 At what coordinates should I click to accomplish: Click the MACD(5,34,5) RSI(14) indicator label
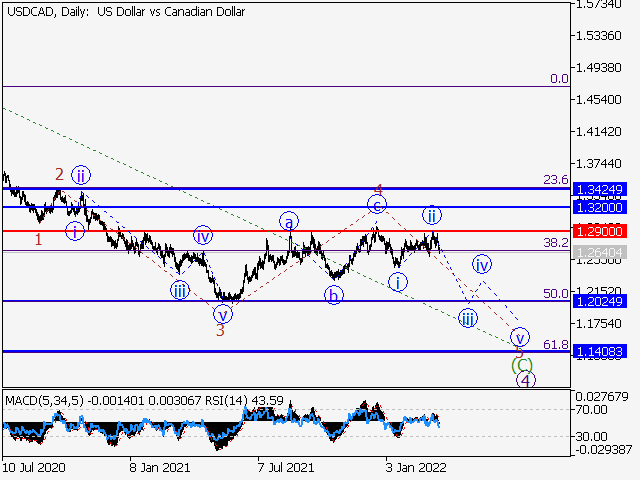click(144, 400)
